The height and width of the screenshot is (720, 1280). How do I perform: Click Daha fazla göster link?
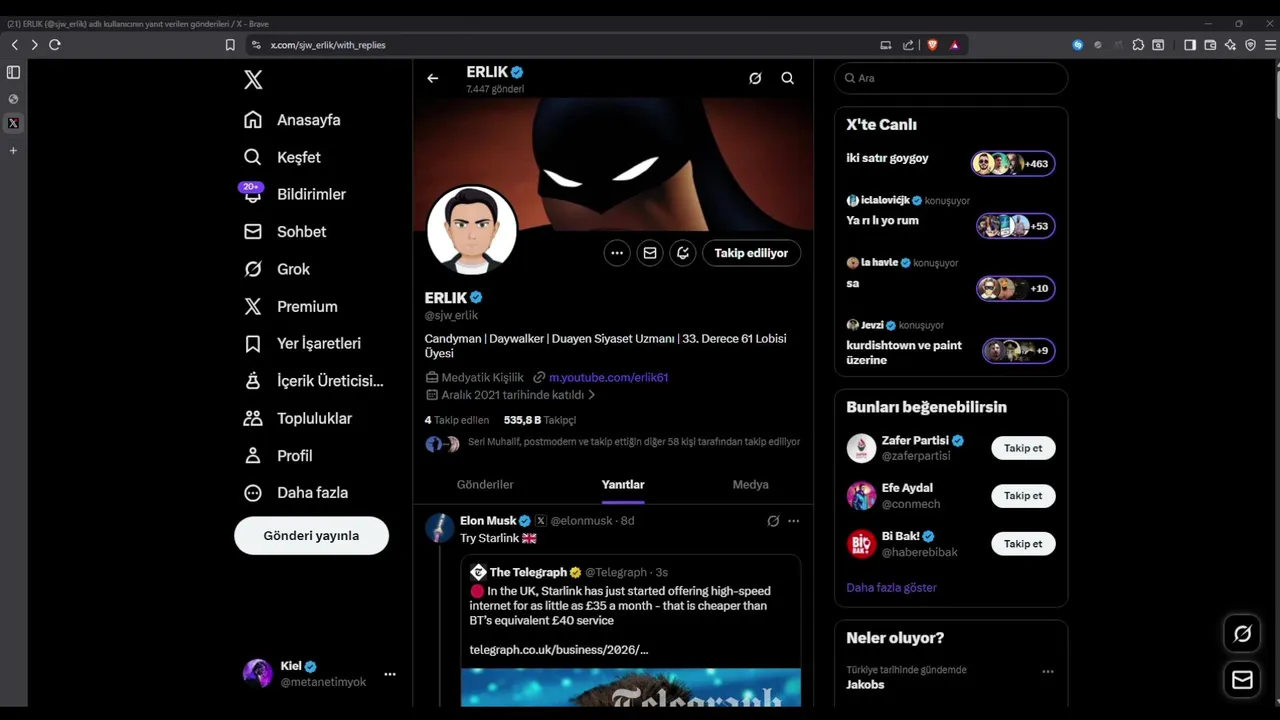click(x=891, y=588)
